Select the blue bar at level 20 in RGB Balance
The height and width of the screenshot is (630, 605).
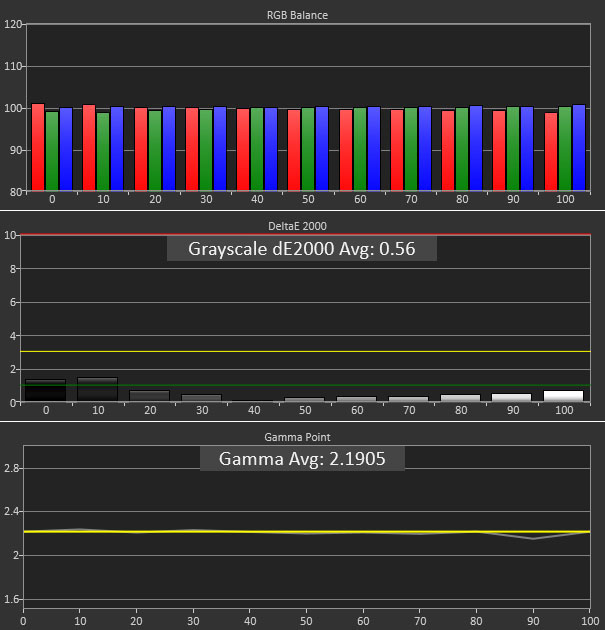pos(169,149)
